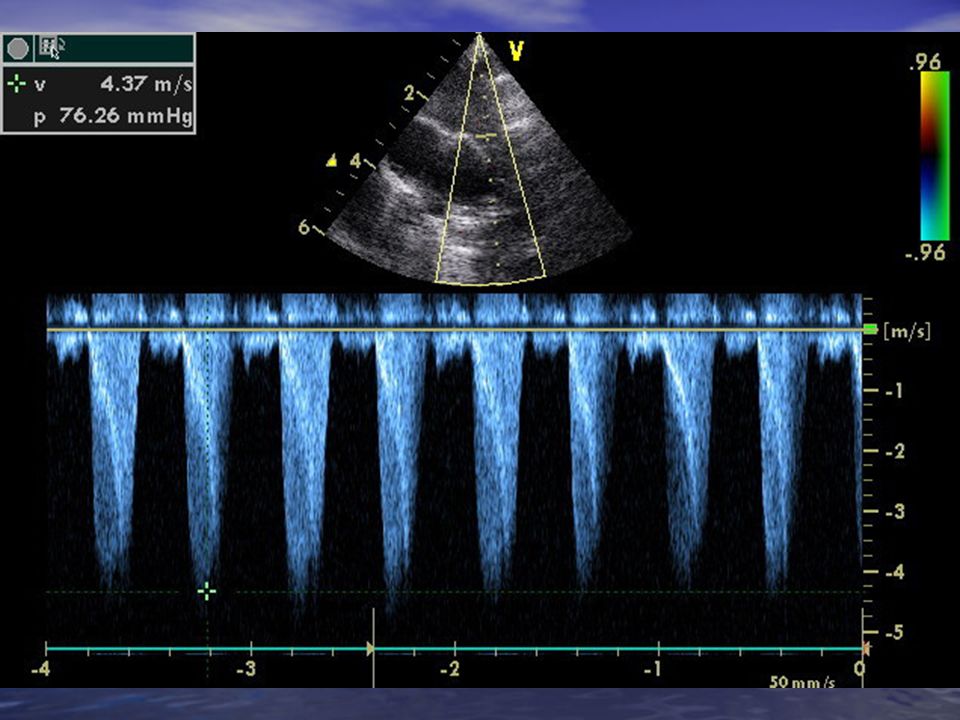Click the gray octagon icon in the measurement panel
This screenshot has height=720, width=960.
coord(18,48)
